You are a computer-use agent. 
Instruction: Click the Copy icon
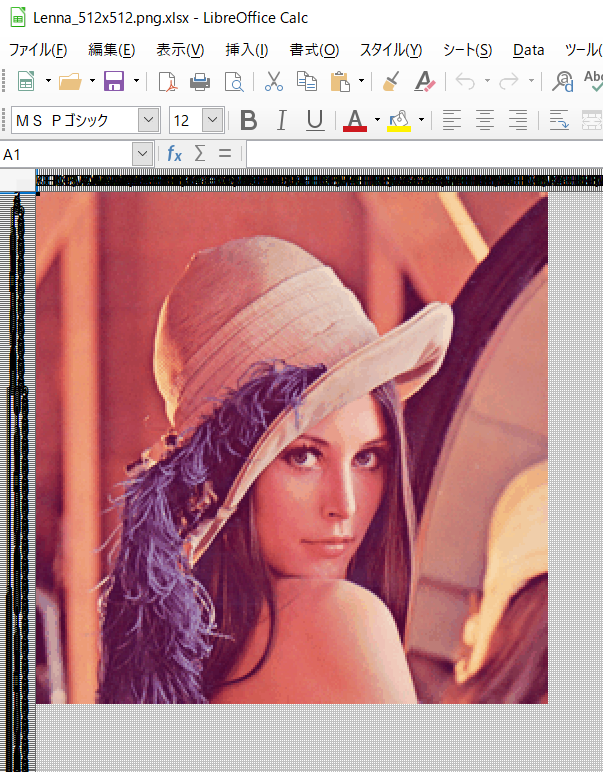click(306, 81)
